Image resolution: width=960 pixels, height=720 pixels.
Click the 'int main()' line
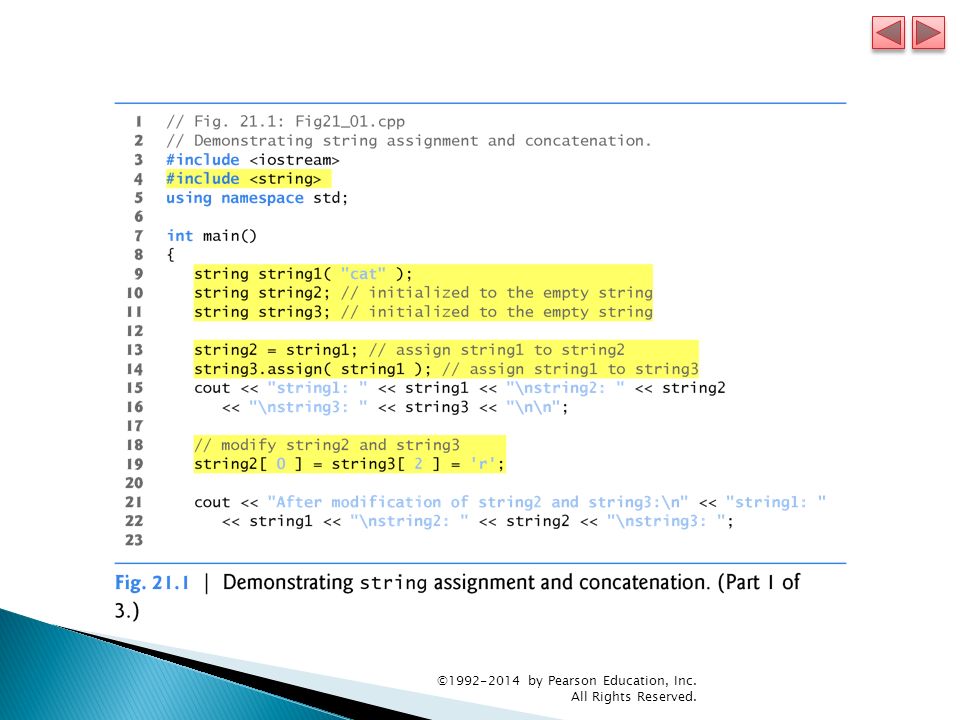[x=212, y=236]
